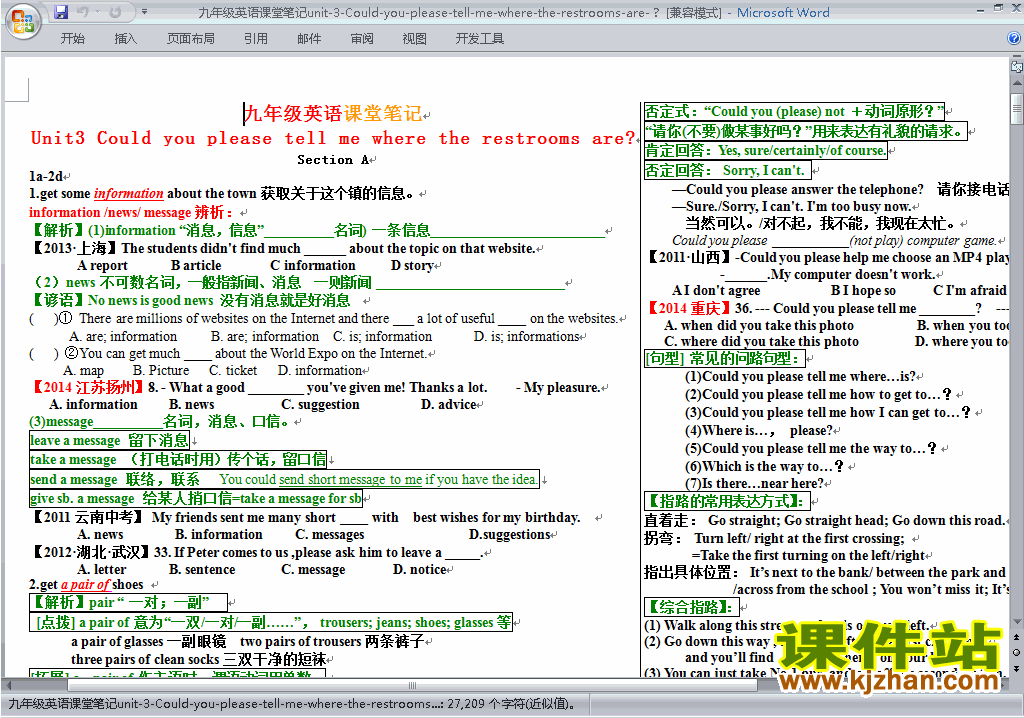Image resolution: width=1024 pixels, height=718 pixels.
Task: Click the blue Help question mark icon
Action: pyautogui.click(x=1014, y=39)
